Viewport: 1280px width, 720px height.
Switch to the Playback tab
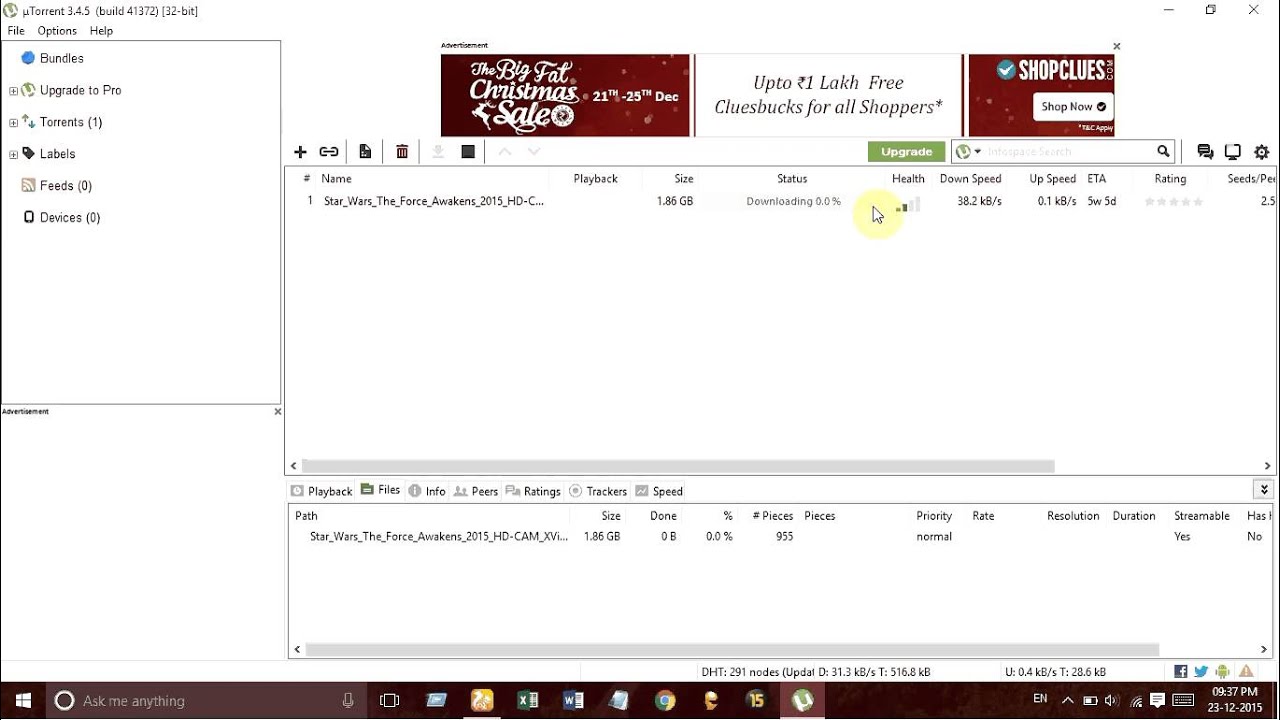click(x=321, y=491)
